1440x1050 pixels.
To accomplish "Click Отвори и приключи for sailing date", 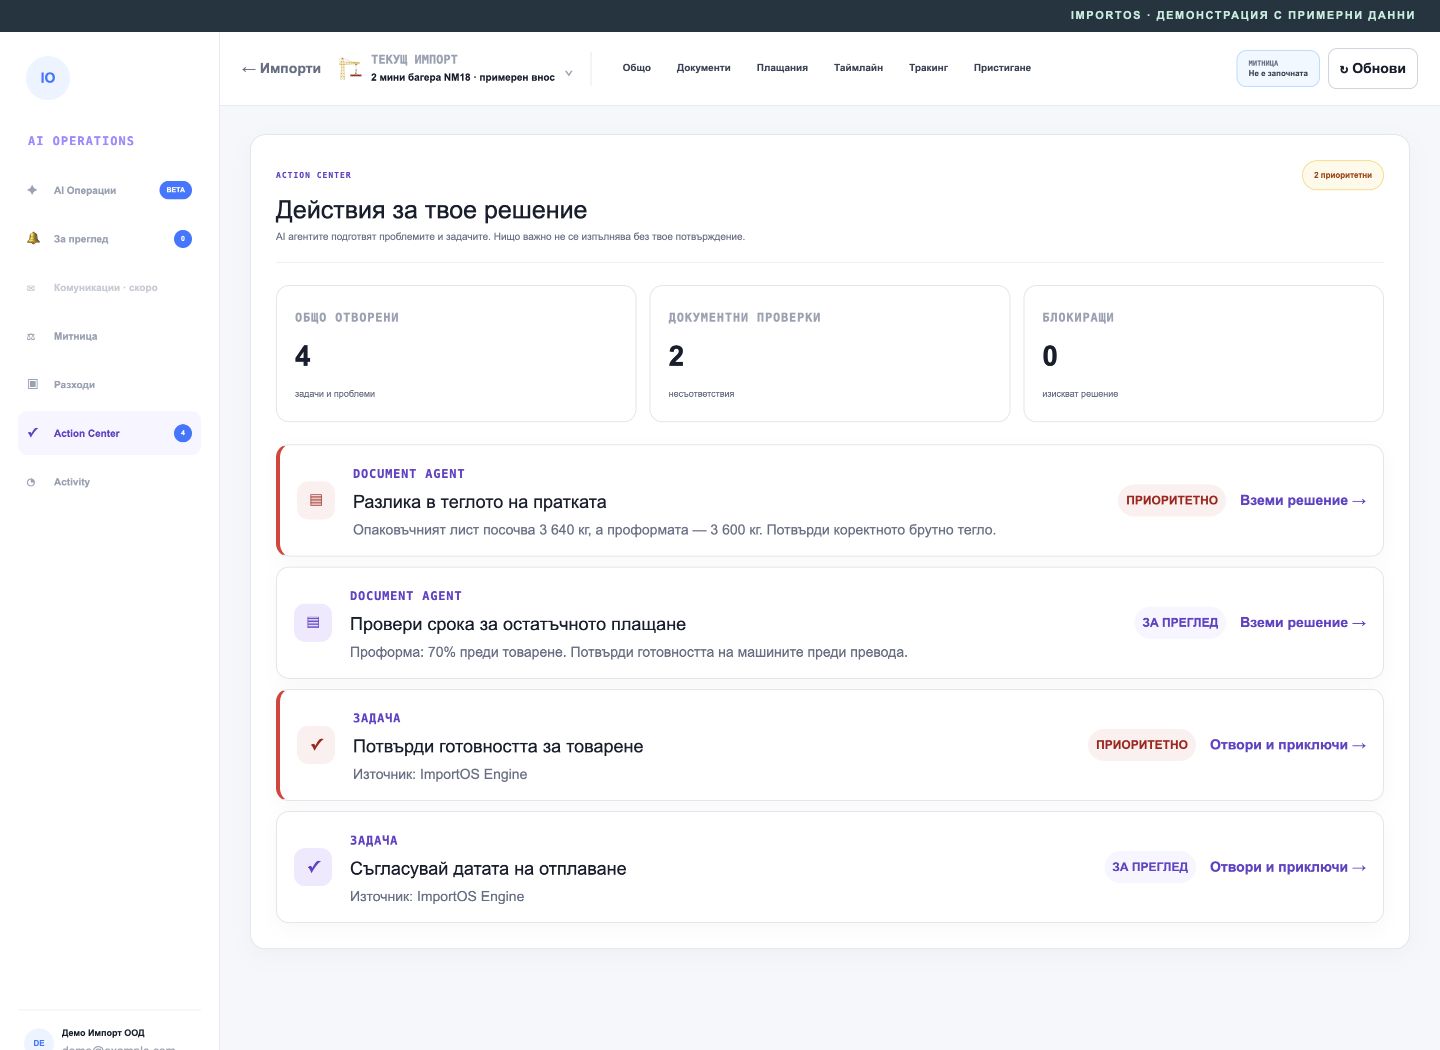I will (1288, 867).
